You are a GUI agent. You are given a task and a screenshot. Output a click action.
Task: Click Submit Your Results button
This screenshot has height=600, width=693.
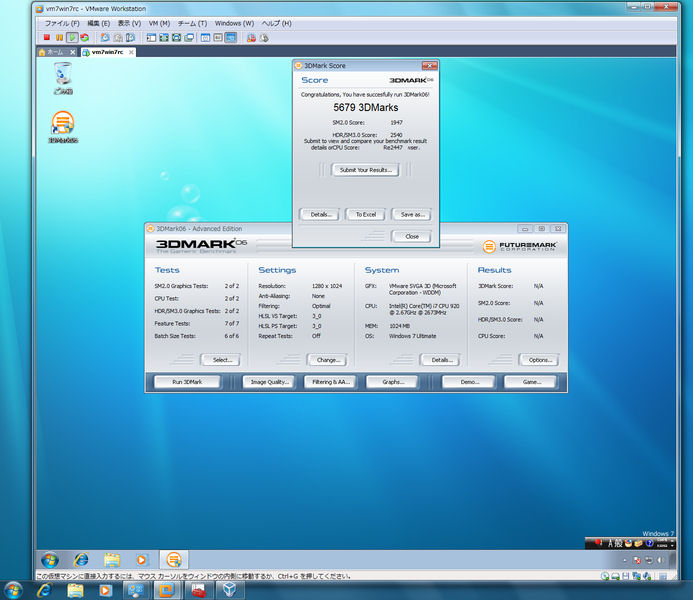tap(366, 170)
